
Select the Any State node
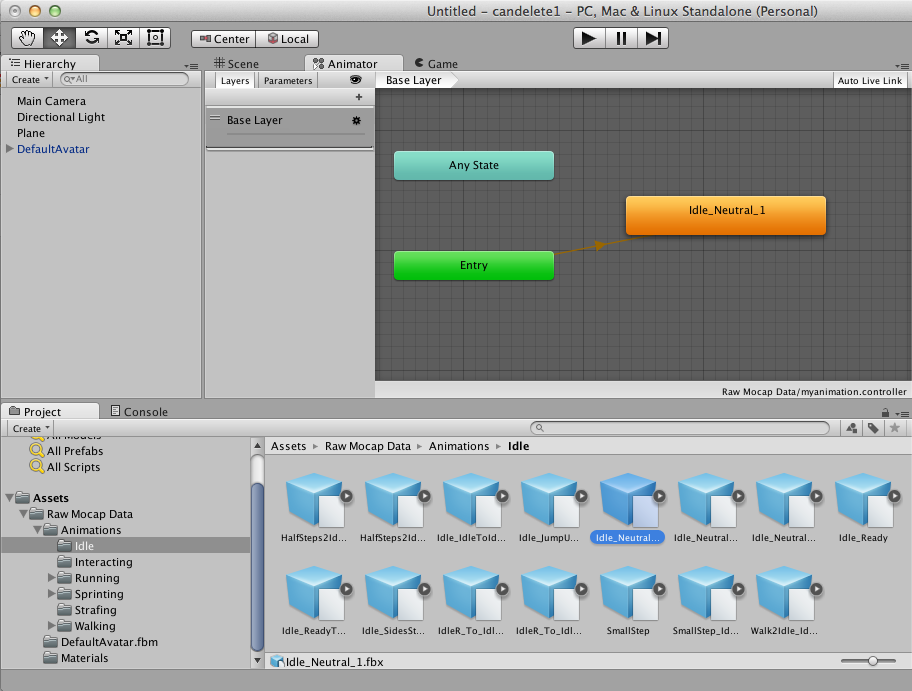click(474, 165)
